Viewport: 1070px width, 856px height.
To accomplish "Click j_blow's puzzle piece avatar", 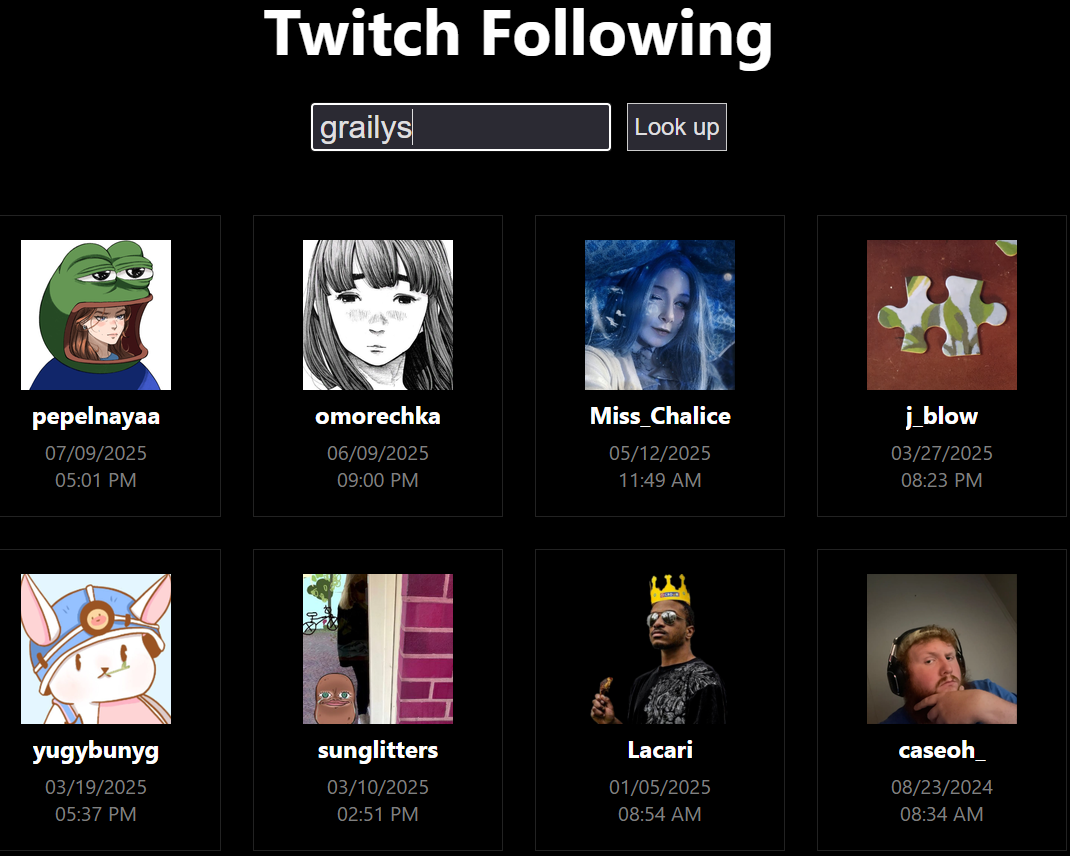I will (942, 315).
